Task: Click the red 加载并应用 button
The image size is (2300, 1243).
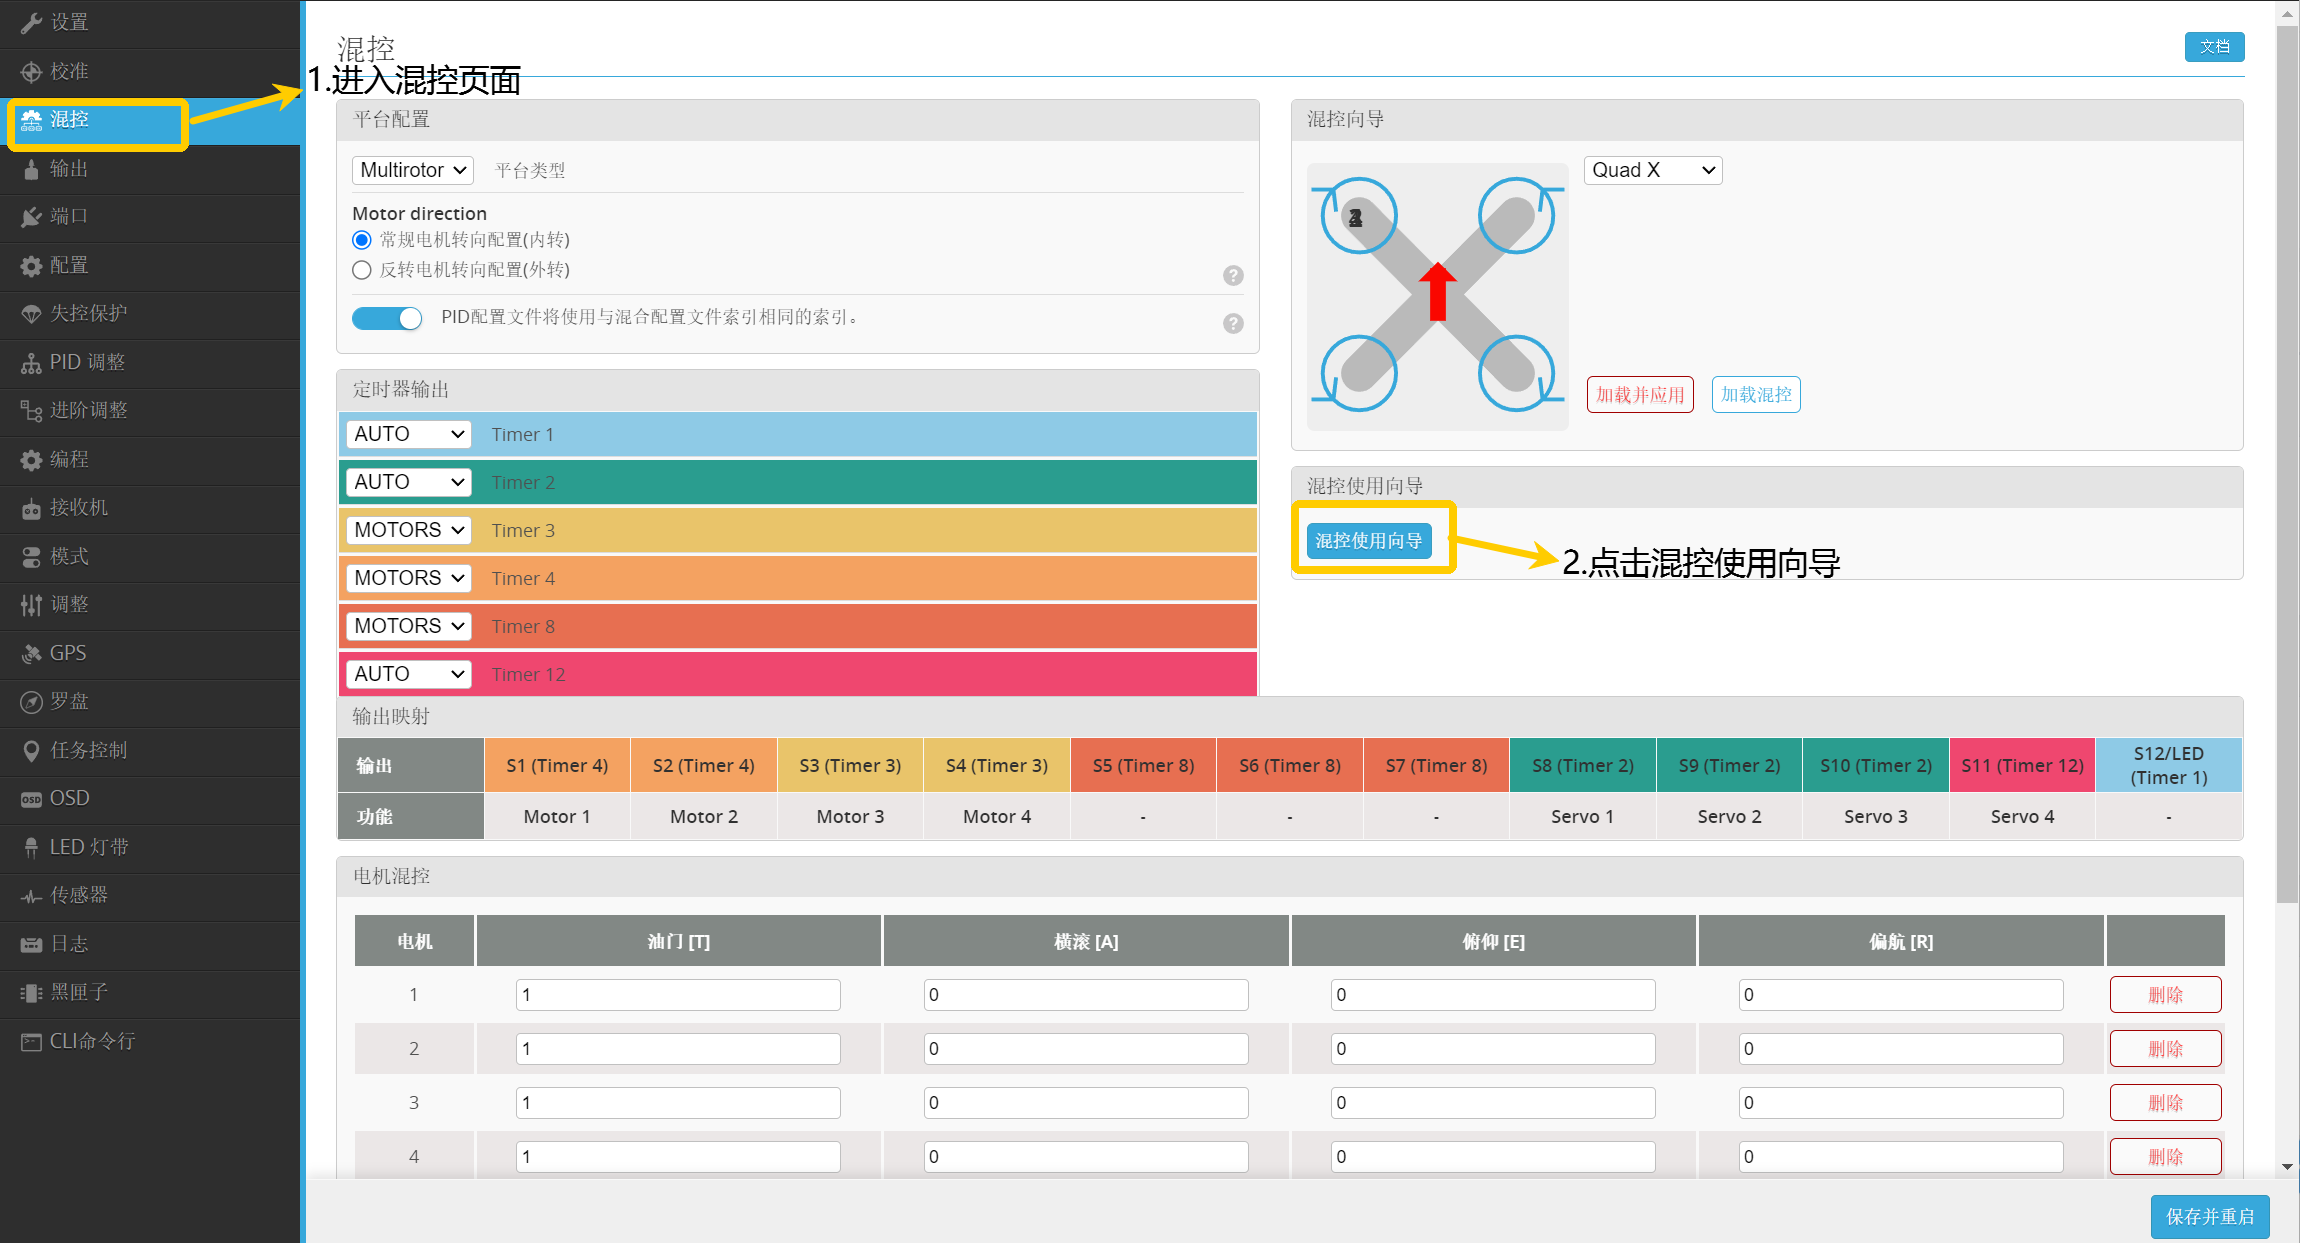Action: (1639, 395)
